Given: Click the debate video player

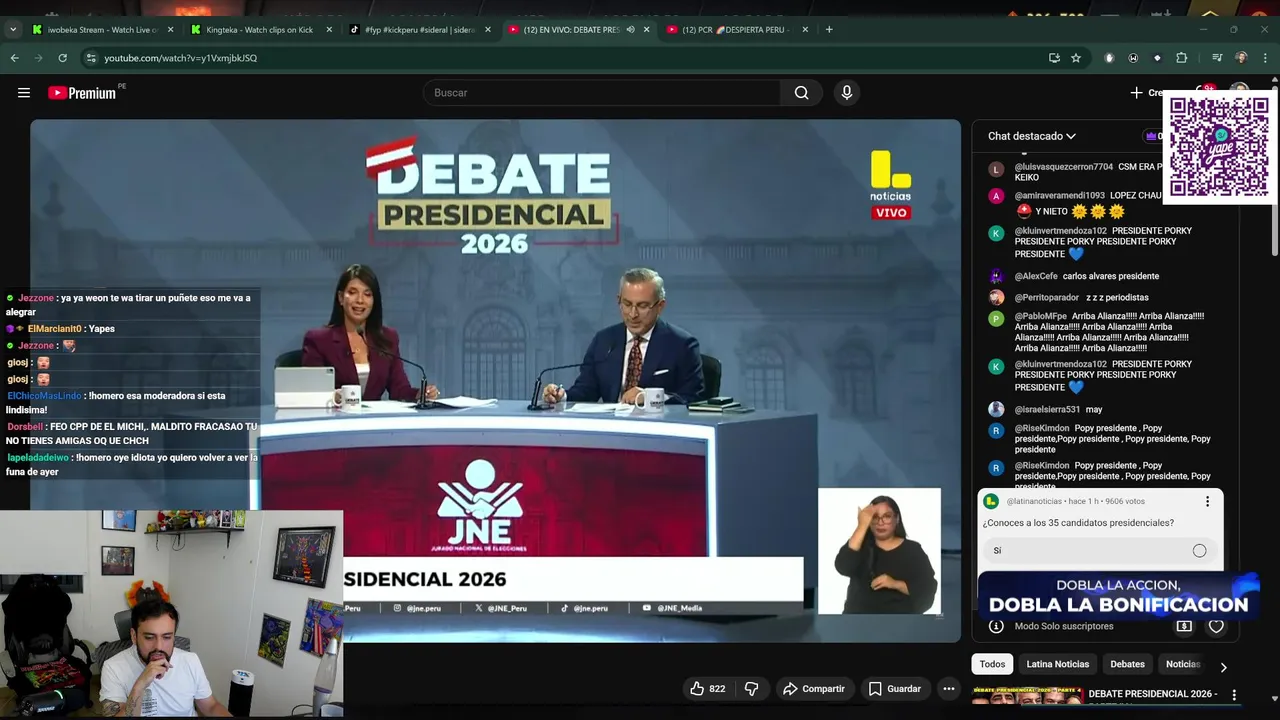Looking at the screenshot, I should (x=495, y=380).
